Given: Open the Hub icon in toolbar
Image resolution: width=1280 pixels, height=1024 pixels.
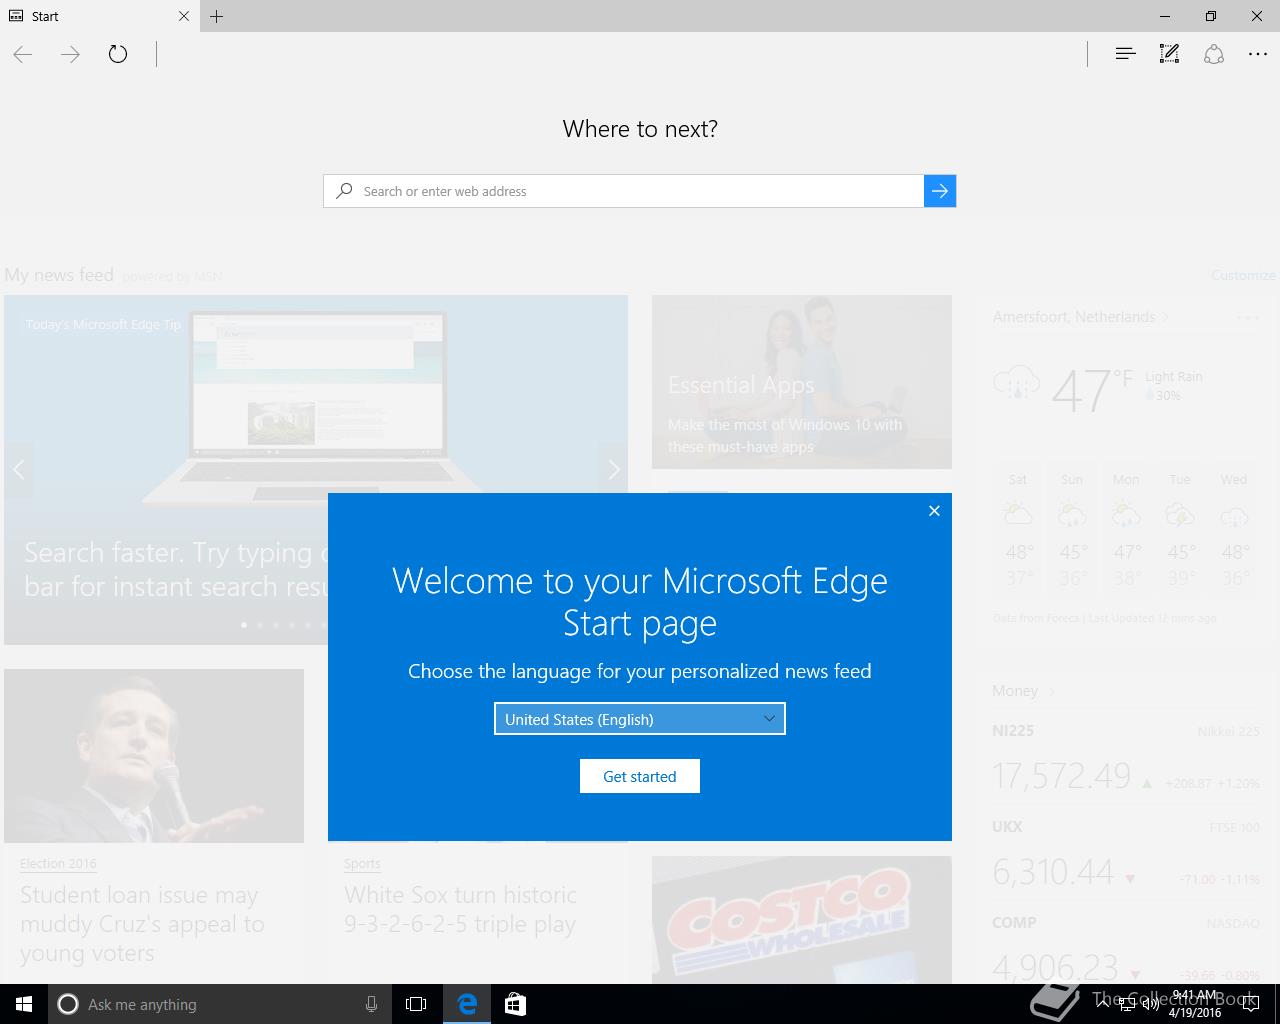Looking at the screenshot, I should click(x=1125, y=54).
